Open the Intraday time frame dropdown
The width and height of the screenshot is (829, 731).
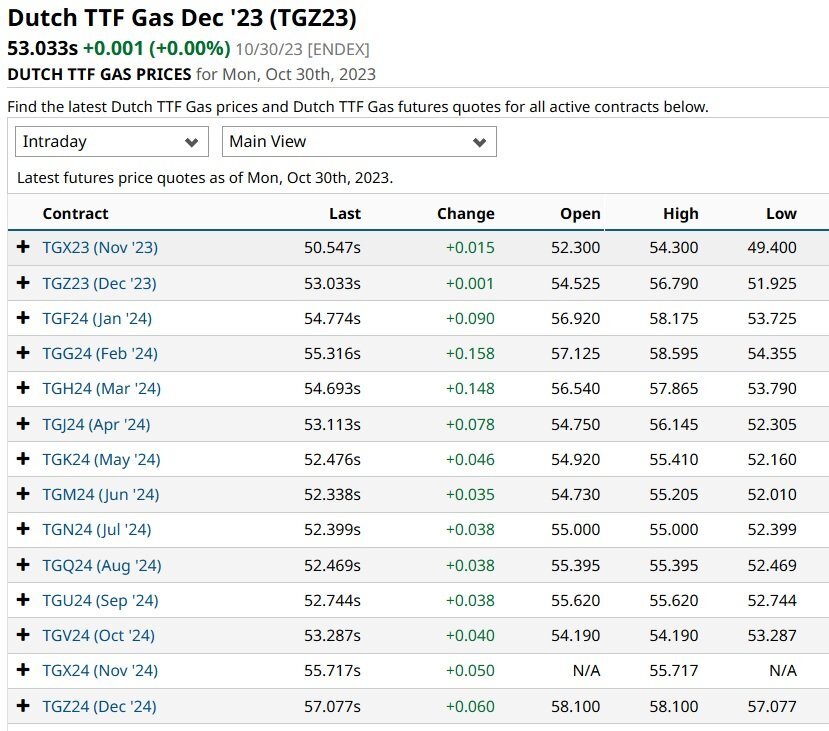point(112,142)
